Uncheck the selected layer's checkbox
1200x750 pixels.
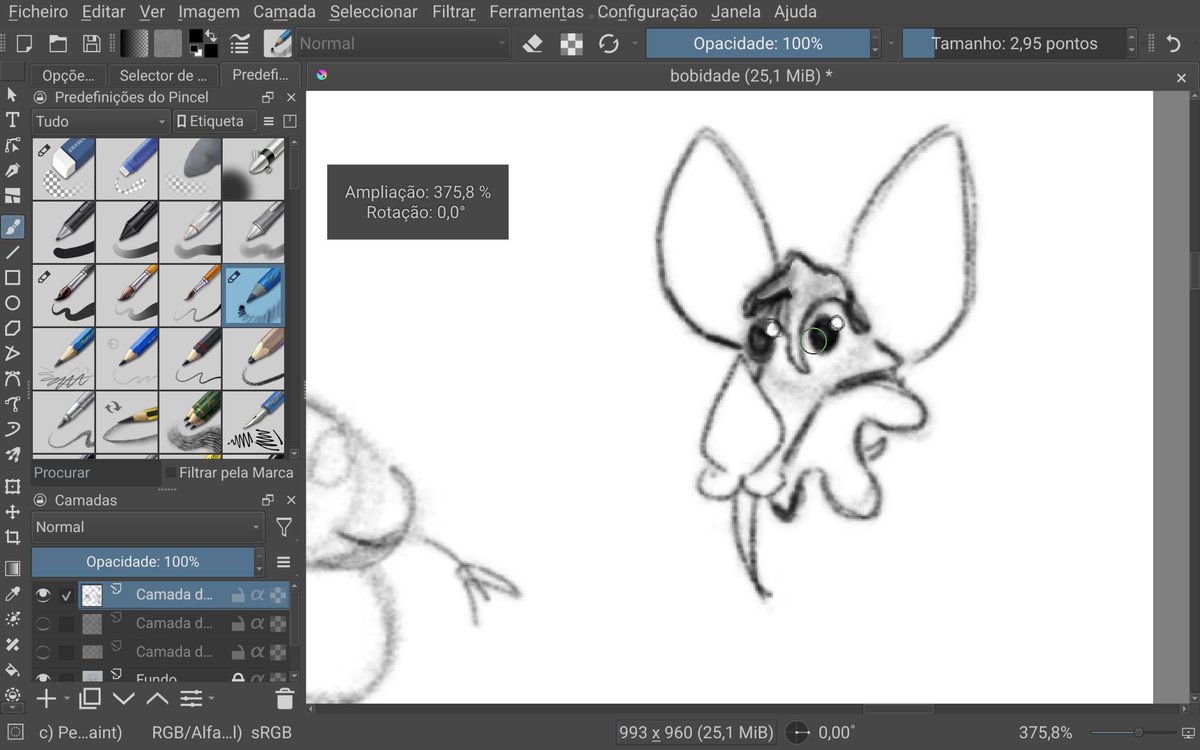[x=66, y=595]
